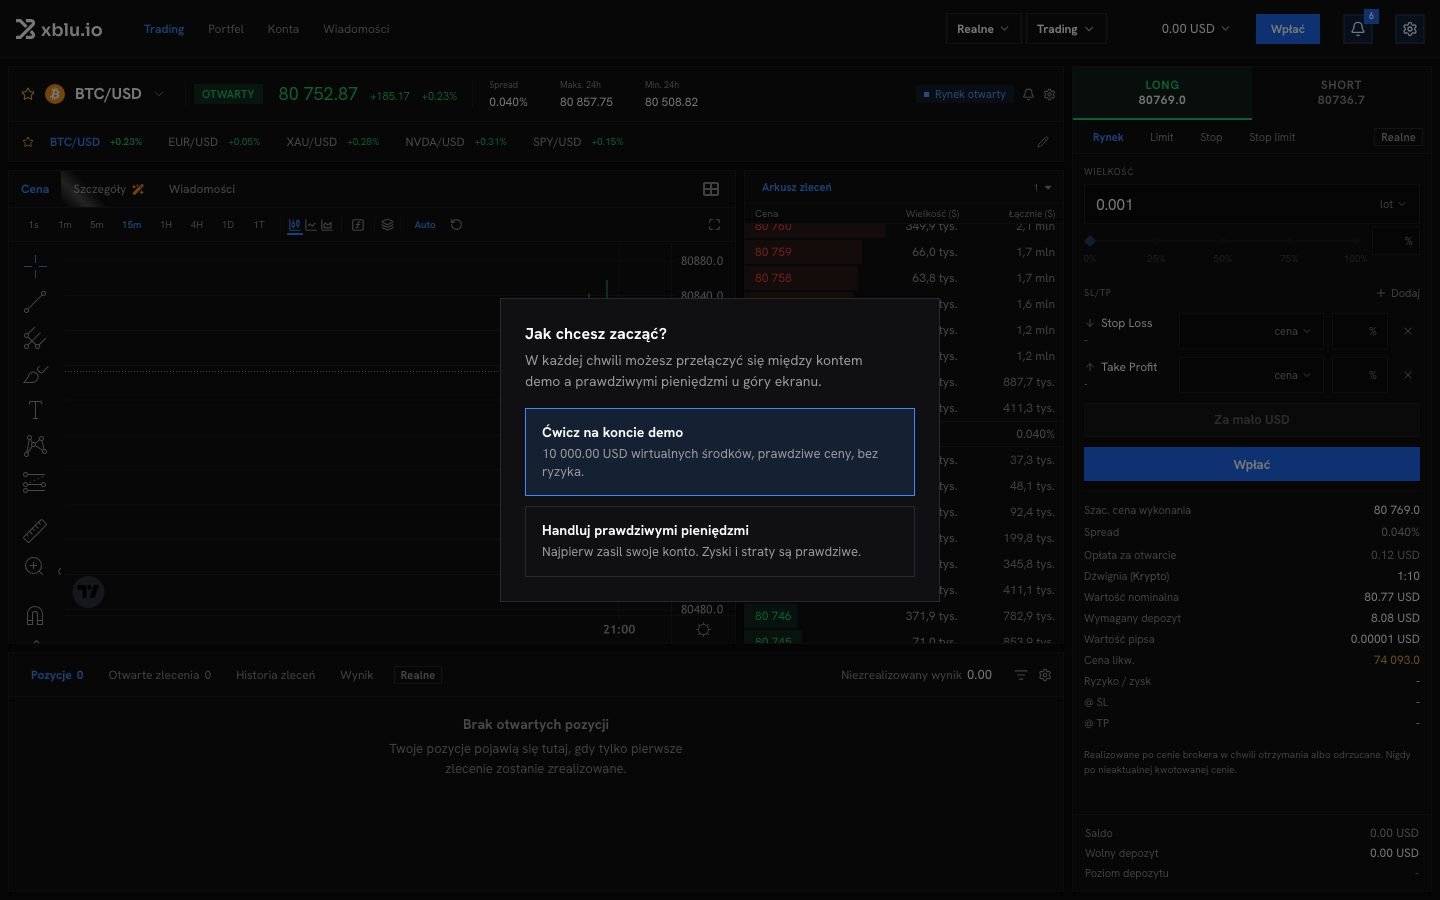Open the Portfel menu
This screenshot has height=900, width=1440.
226,29
